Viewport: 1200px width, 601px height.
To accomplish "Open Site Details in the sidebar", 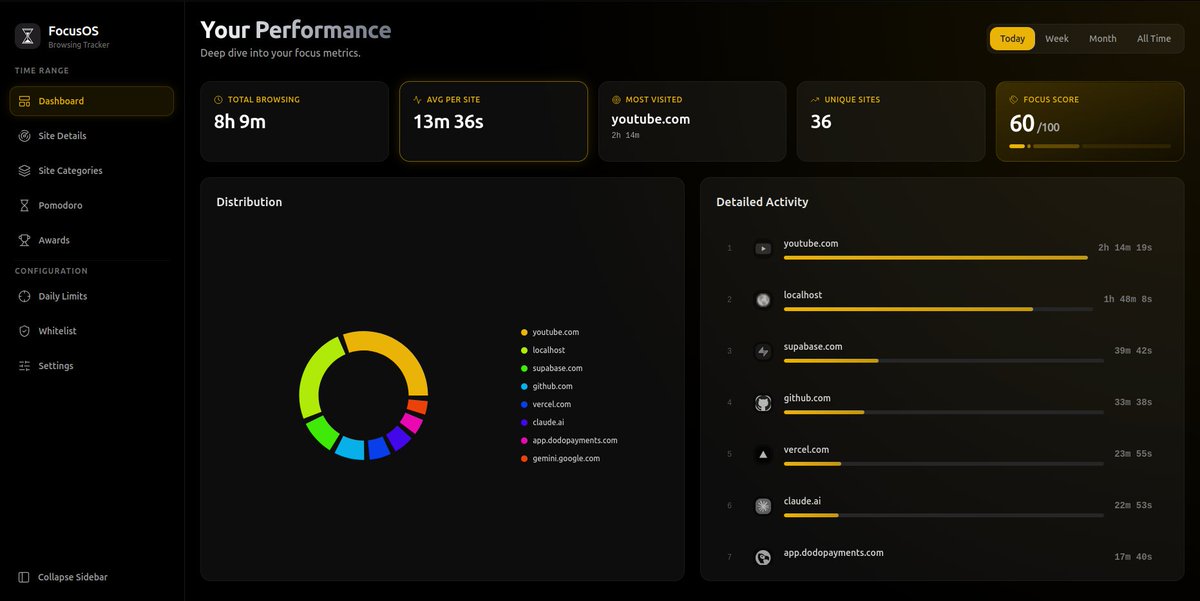I will pyautogui.click(x=91, y=136).
